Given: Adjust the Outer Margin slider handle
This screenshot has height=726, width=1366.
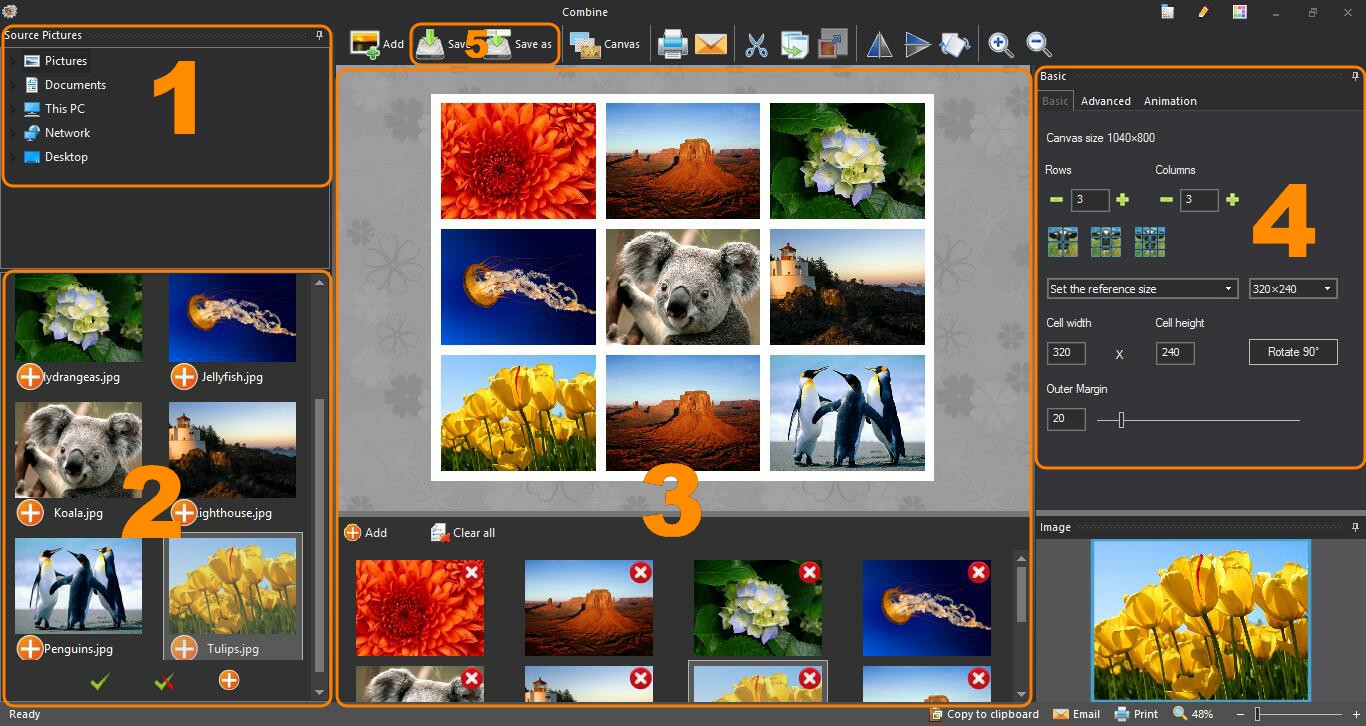Looking at the screenshot, I should coord(1121,420).
